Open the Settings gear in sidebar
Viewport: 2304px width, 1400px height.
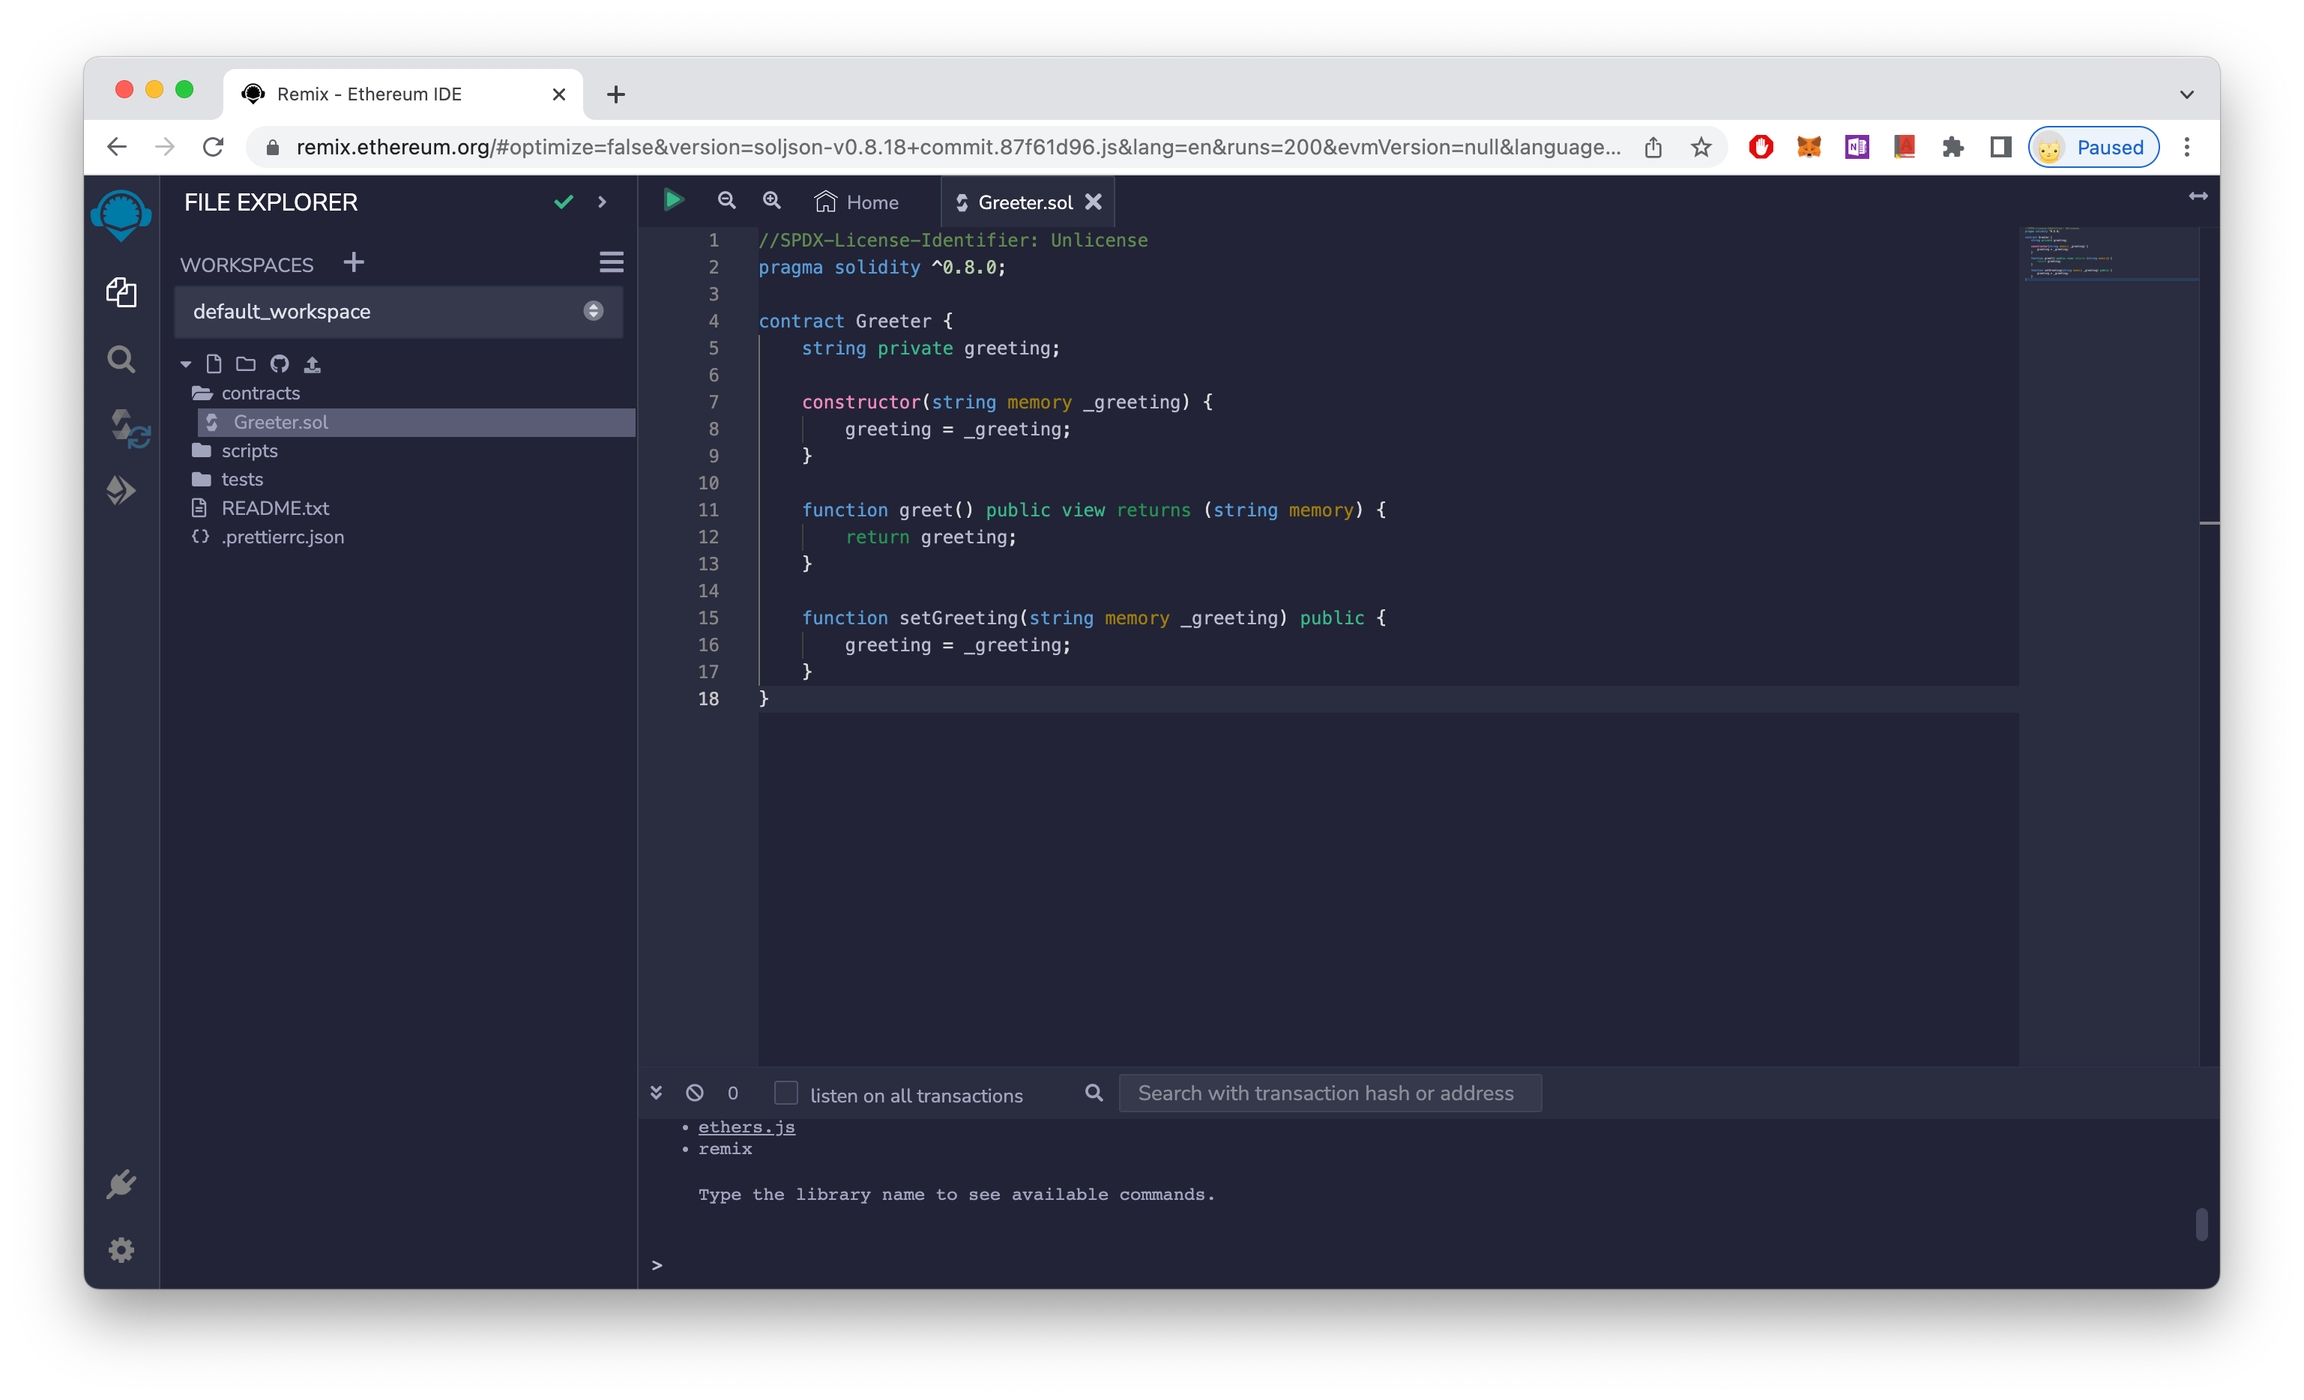(x=121, y=1250)
